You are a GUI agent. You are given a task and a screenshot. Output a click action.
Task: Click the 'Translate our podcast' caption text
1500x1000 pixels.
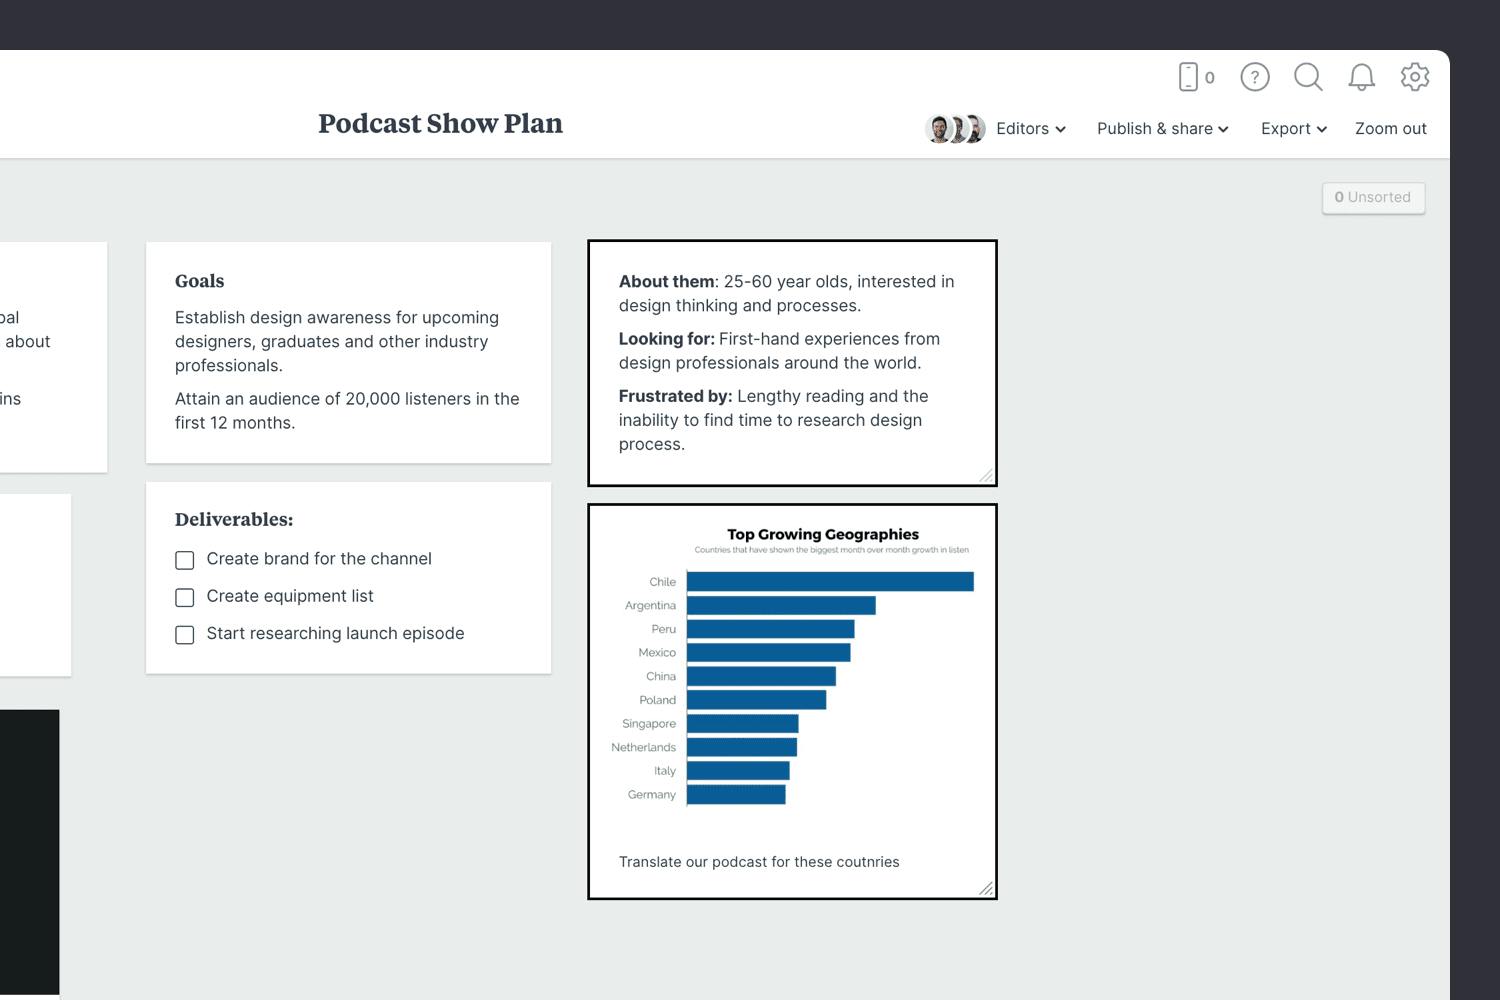pos(759,862)
